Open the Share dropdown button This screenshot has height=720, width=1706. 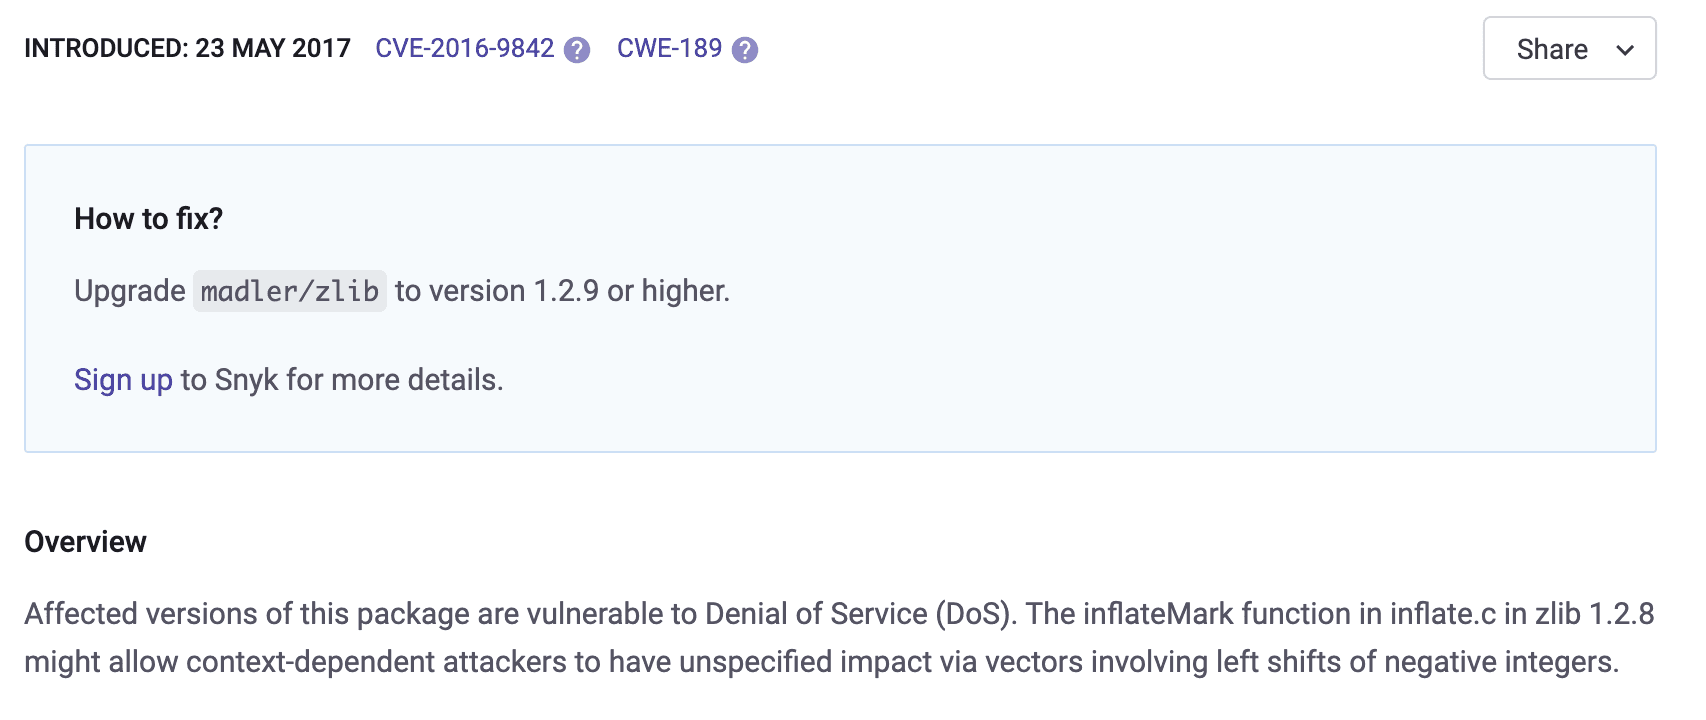1569,48
